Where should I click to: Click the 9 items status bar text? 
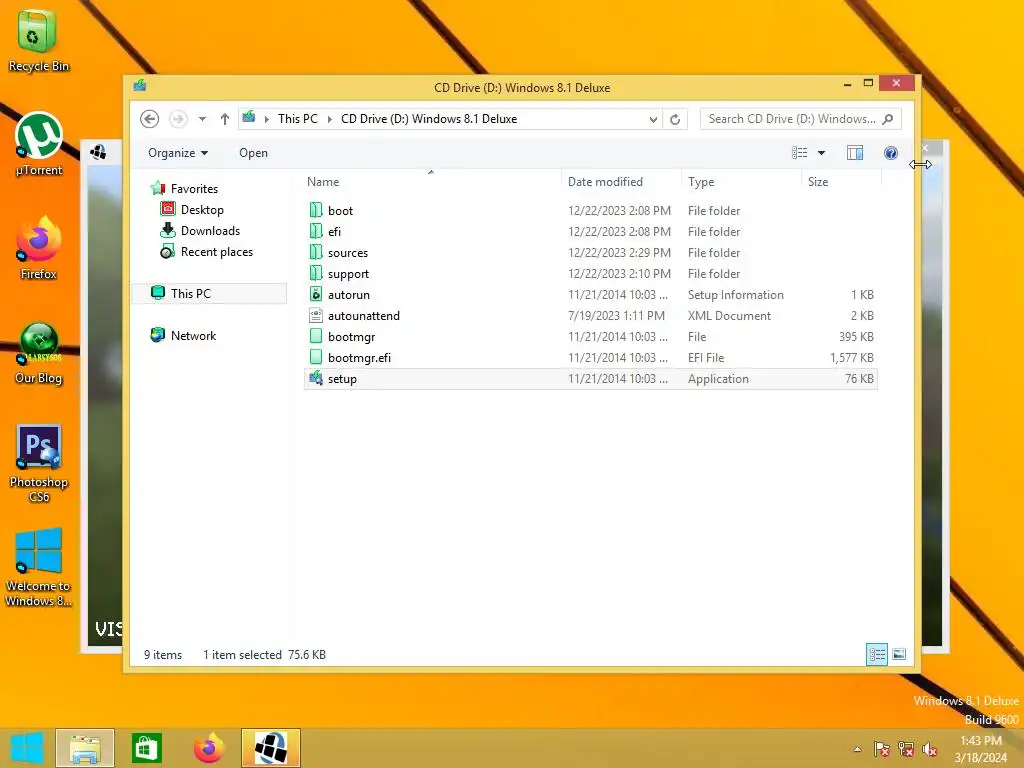[163, 654]
